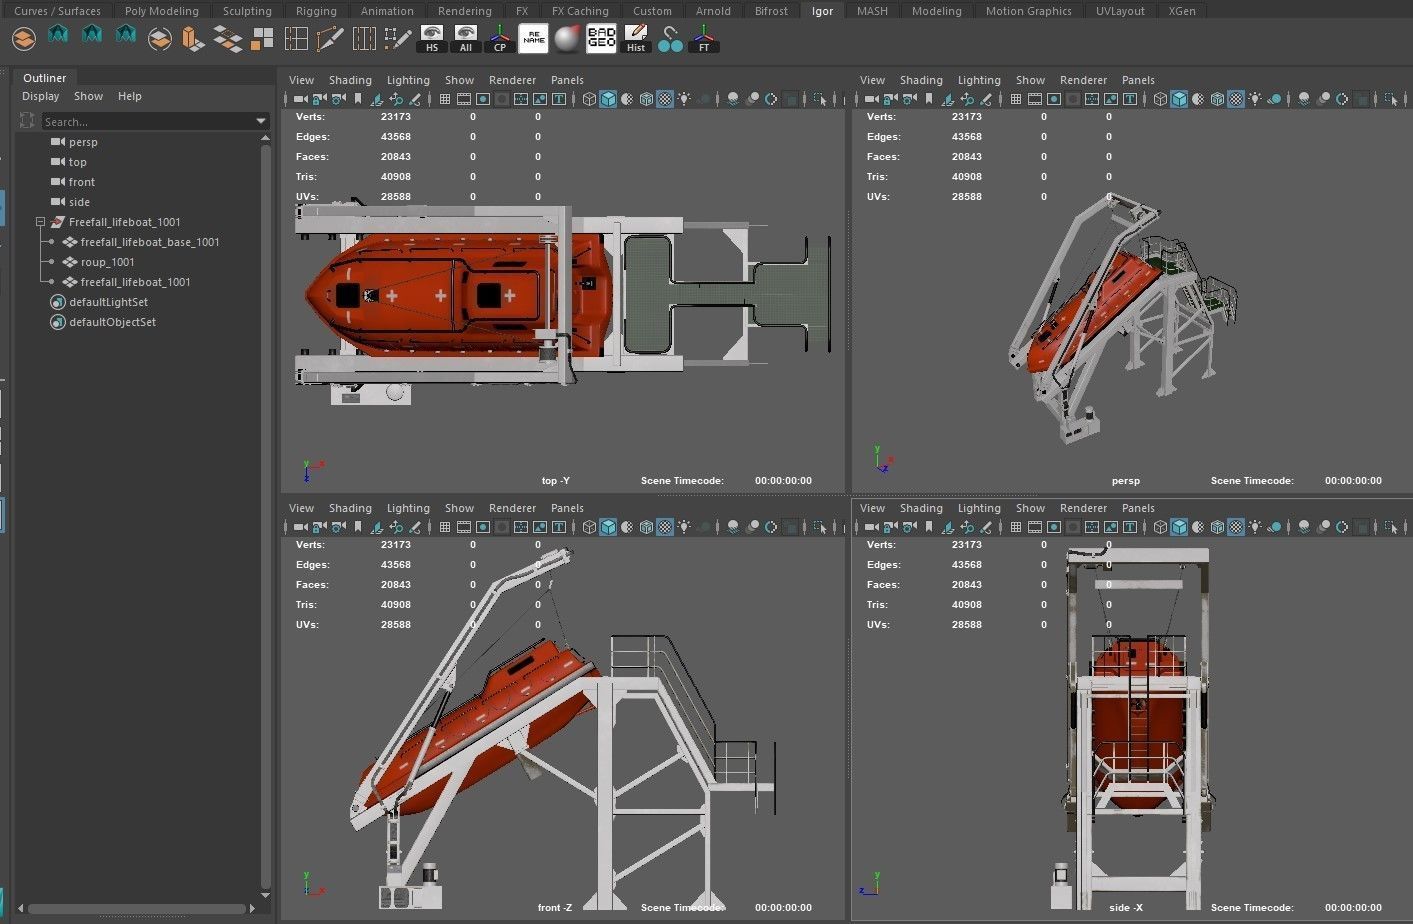Collapse the Freefall_lifeboat_1001 group
The image size is (1413, 924).
click(40, 222)
